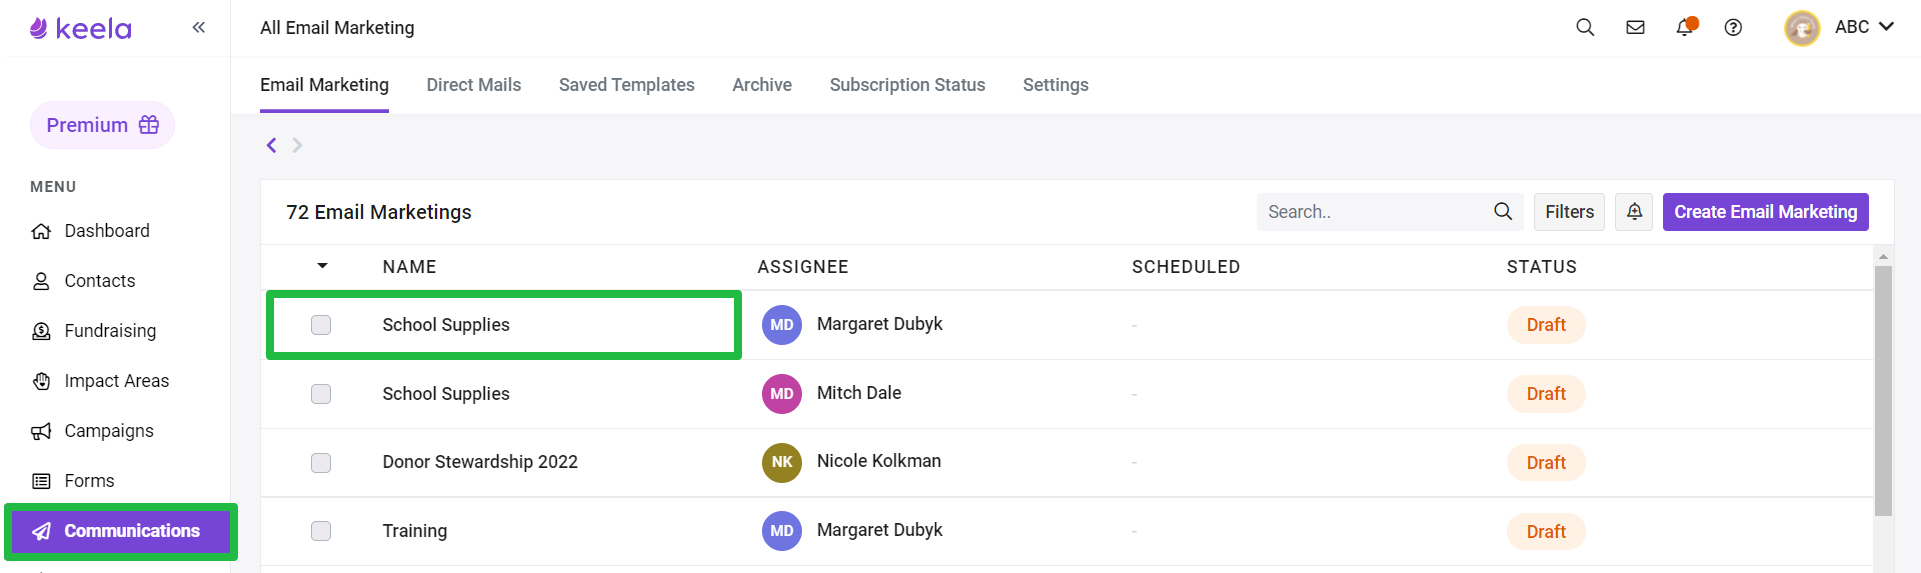Click the gift icon in Premium badge

pos(149,125)
